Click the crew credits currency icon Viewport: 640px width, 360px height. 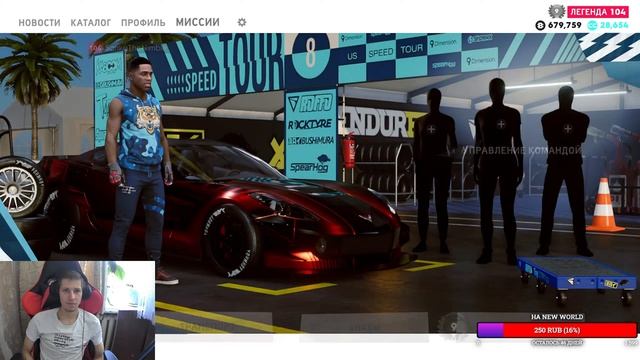tap(592, 26)
